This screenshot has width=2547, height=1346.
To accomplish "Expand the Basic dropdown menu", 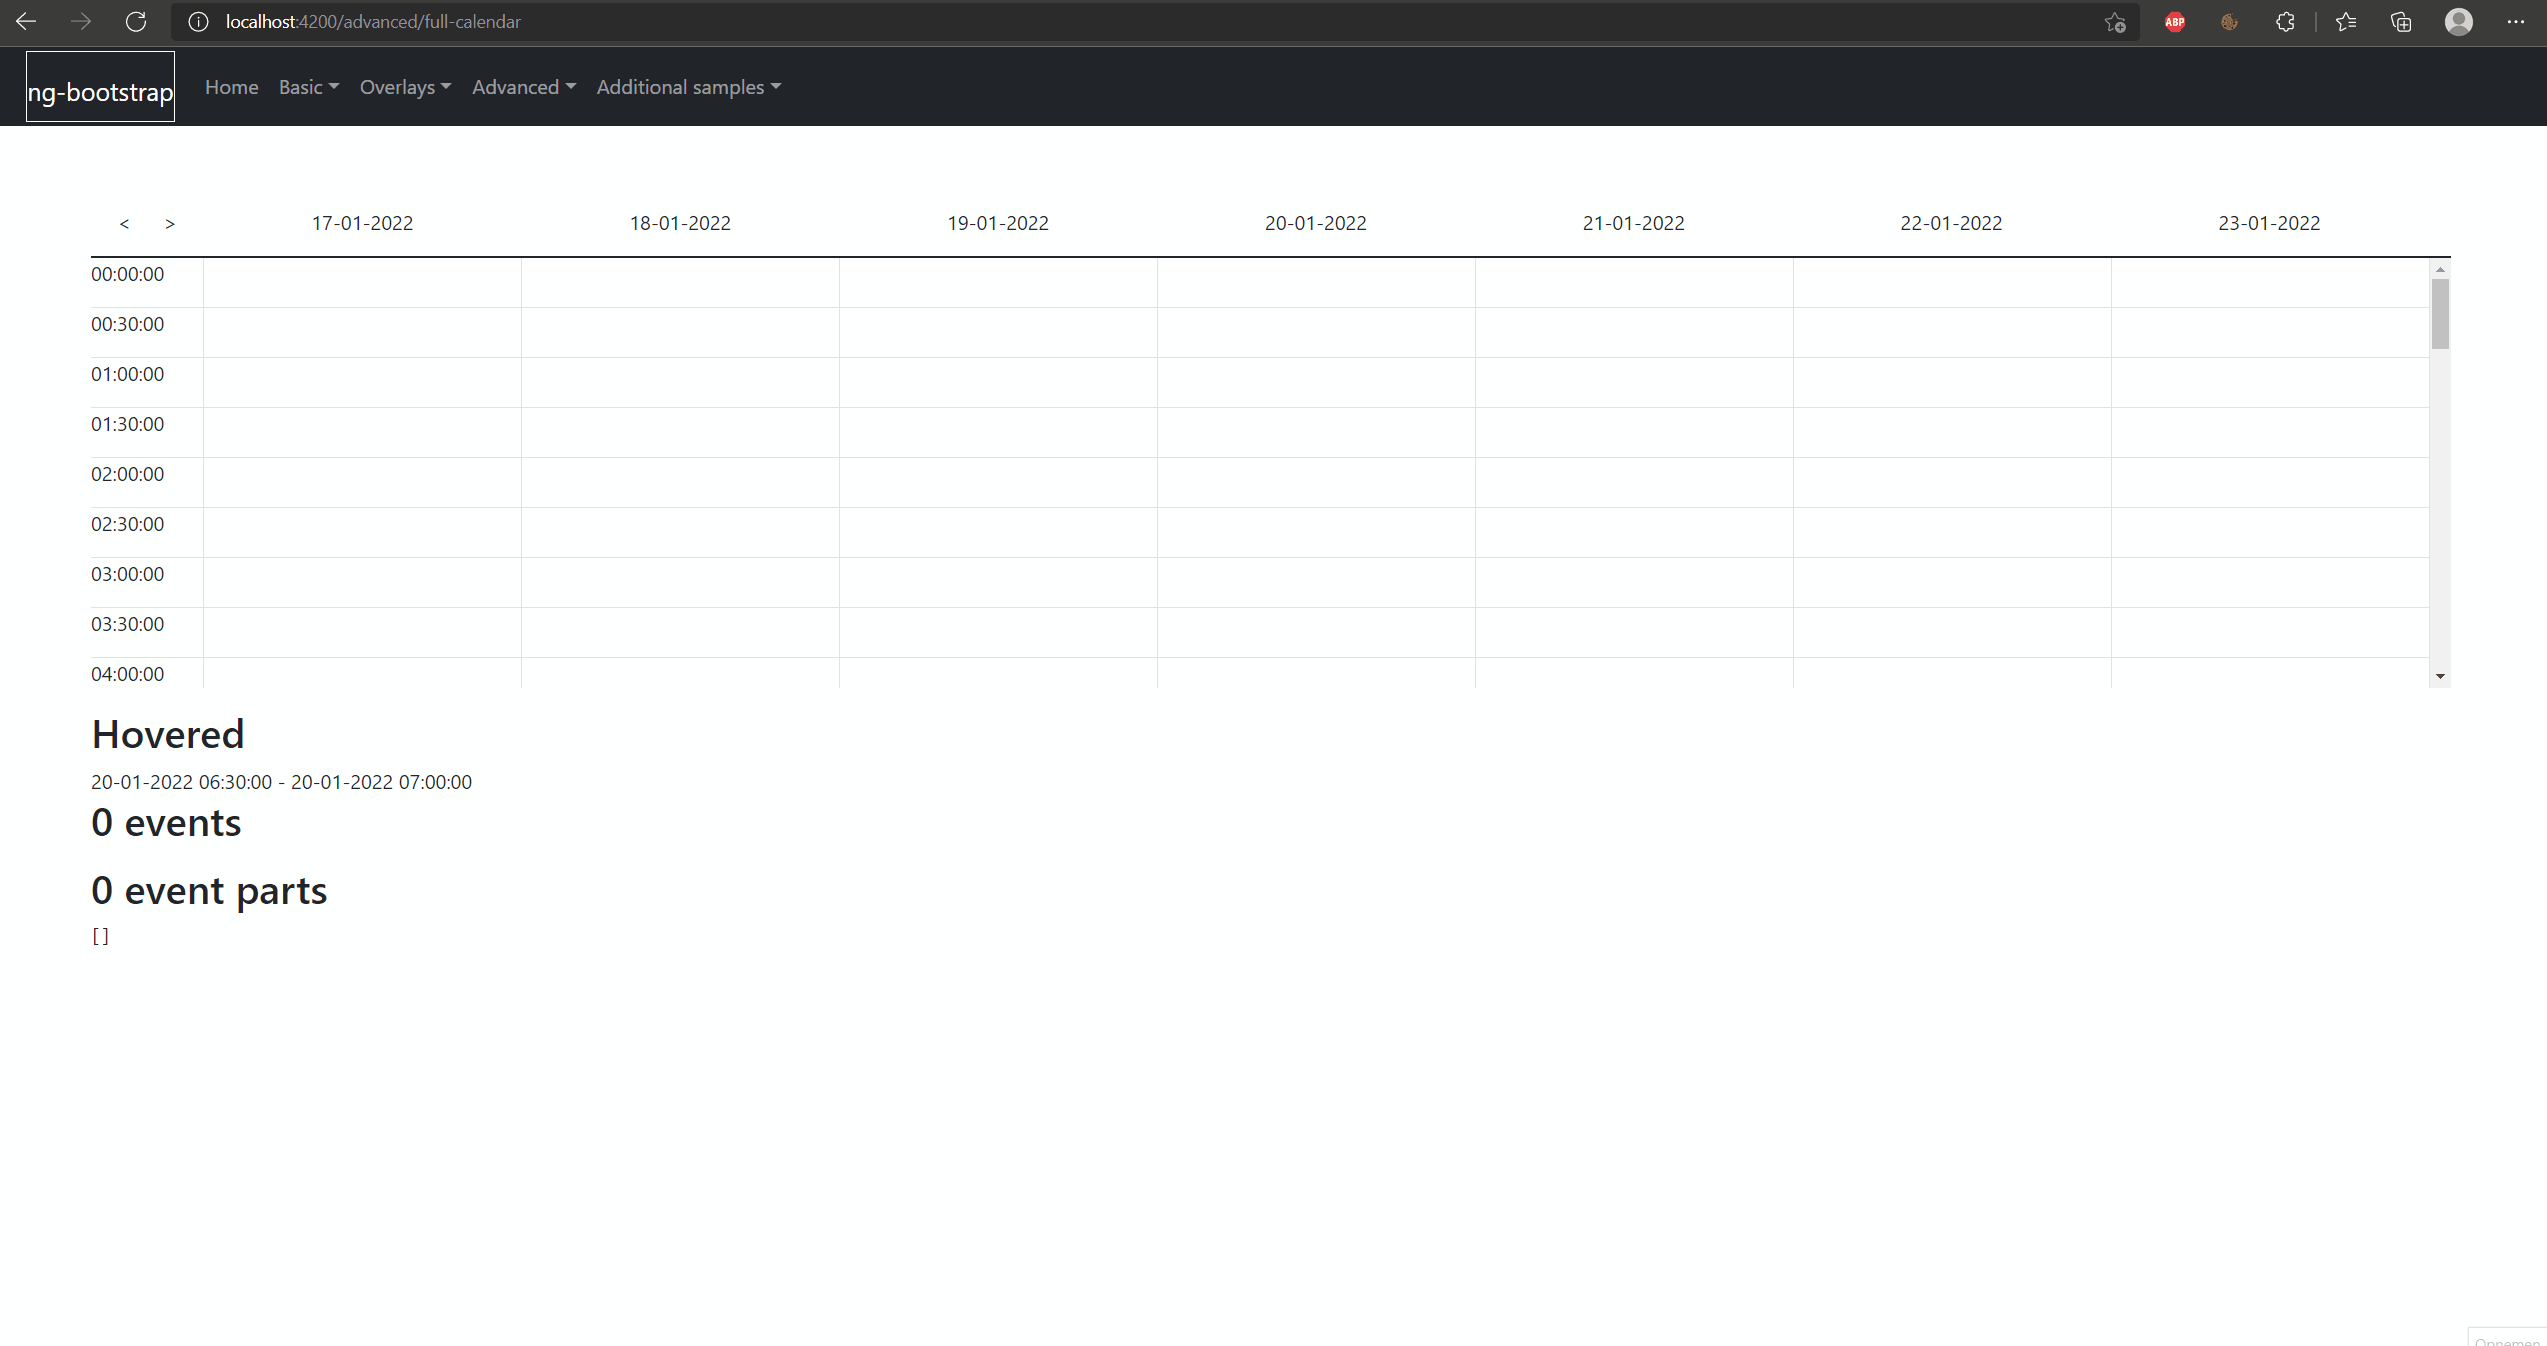I will (308, 87).
